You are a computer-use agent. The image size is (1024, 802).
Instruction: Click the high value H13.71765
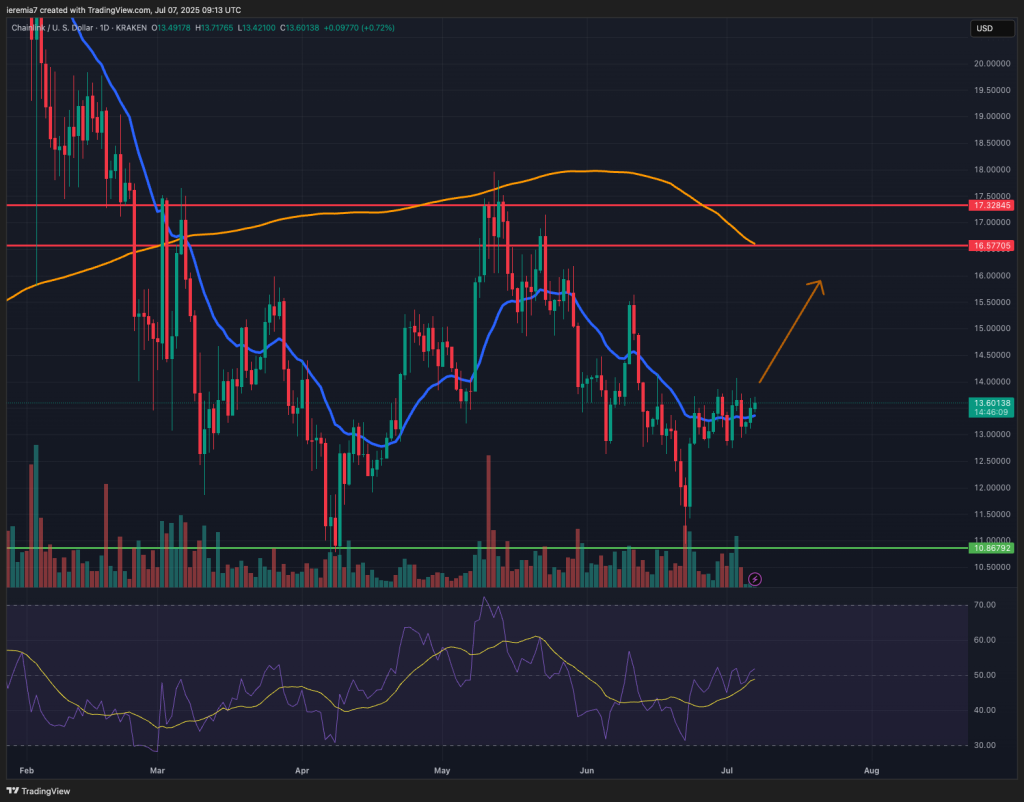[x=216, y=28]
